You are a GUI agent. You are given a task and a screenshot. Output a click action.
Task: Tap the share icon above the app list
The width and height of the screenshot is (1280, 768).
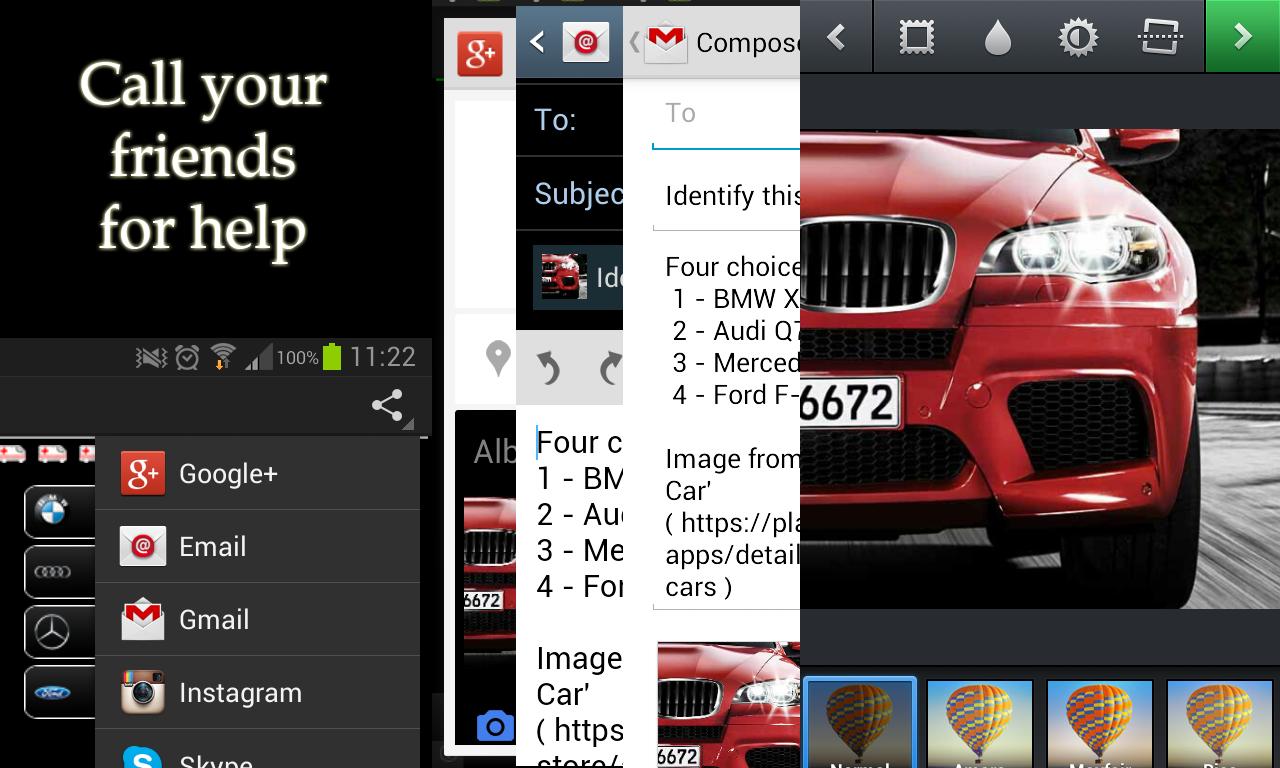click(x=387, y=405)
